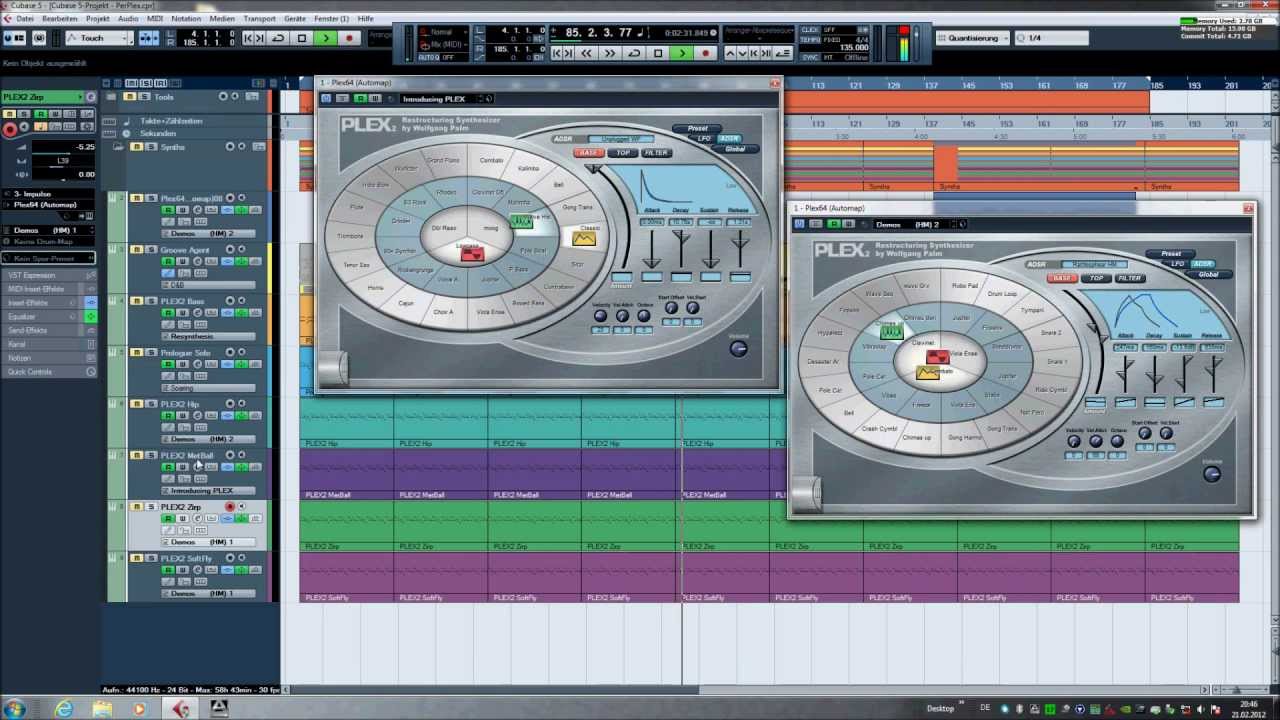Rewind in the floating transport panel
Image resolution: width=1280 pixels, height=720 pixels.
click(587, 53)
